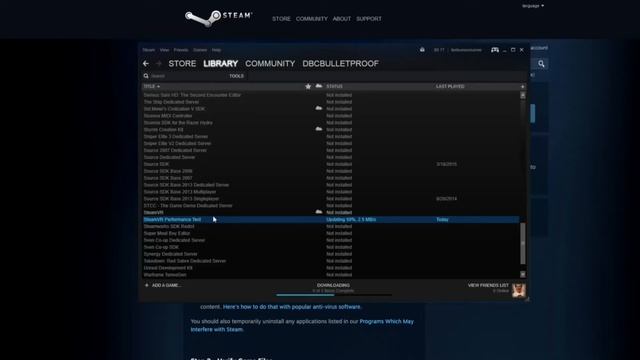Click STORE link in website header
This screenshot has width=640, height=360.
tap(281, 19)
